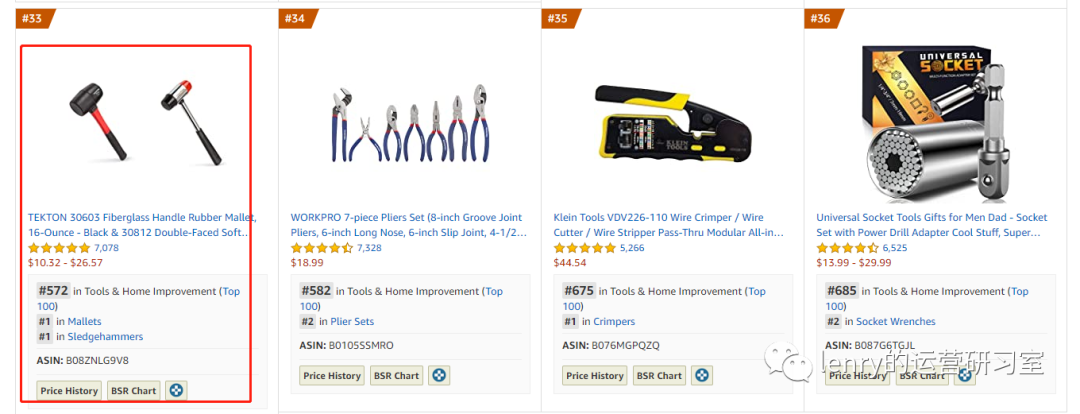Click the blue circular icon under TEKTON mallet
Image resolution: width=1080 pixels, height=414 pixels.
click(x=176, y=390)
